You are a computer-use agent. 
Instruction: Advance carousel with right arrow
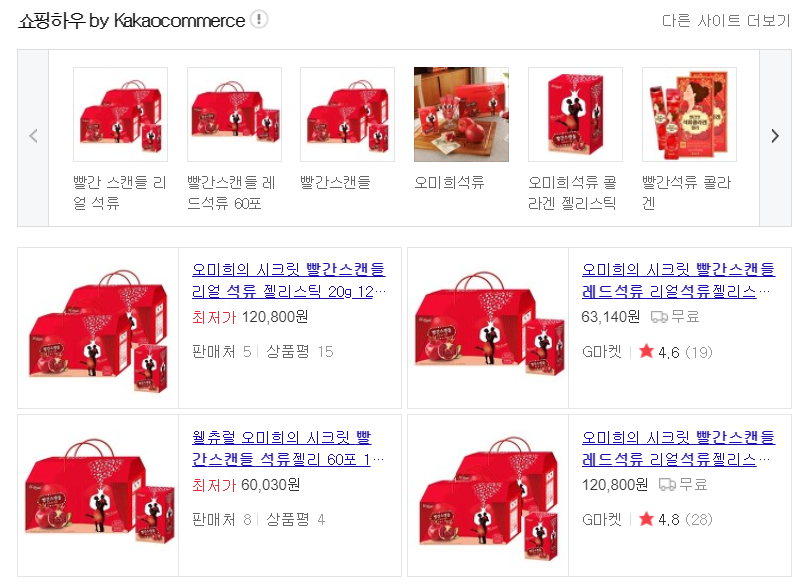pos(775,137)
